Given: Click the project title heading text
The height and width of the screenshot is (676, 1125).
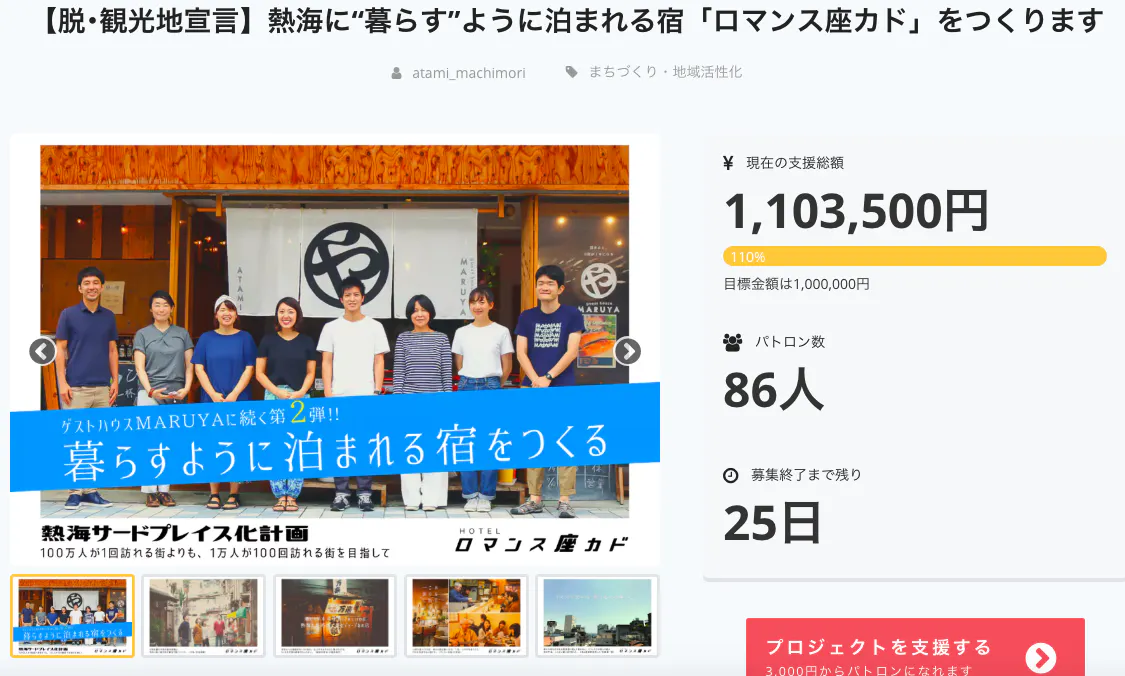Looking at the screenshot, I should coord(570,21).
